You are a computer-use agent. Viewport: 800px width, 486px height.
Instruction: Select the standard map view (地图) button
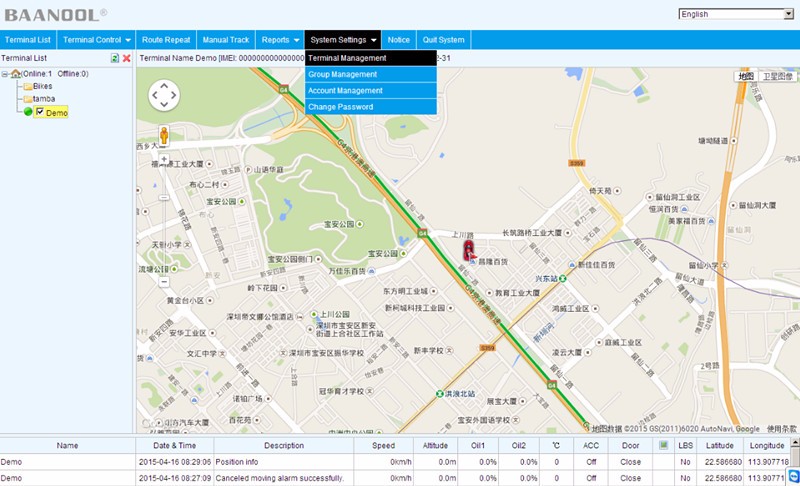pyautogui.click(x=745, y=76)
